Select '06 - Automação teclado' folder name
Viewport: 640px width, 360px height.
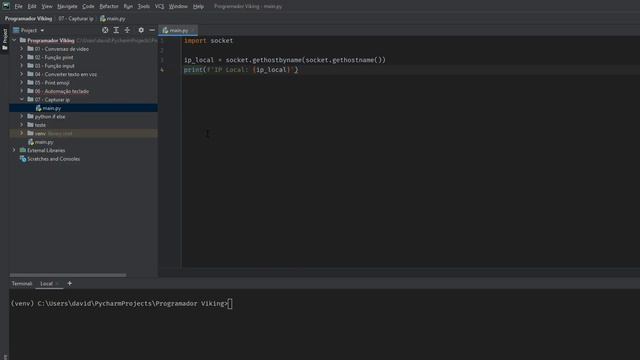pos(62,91)
